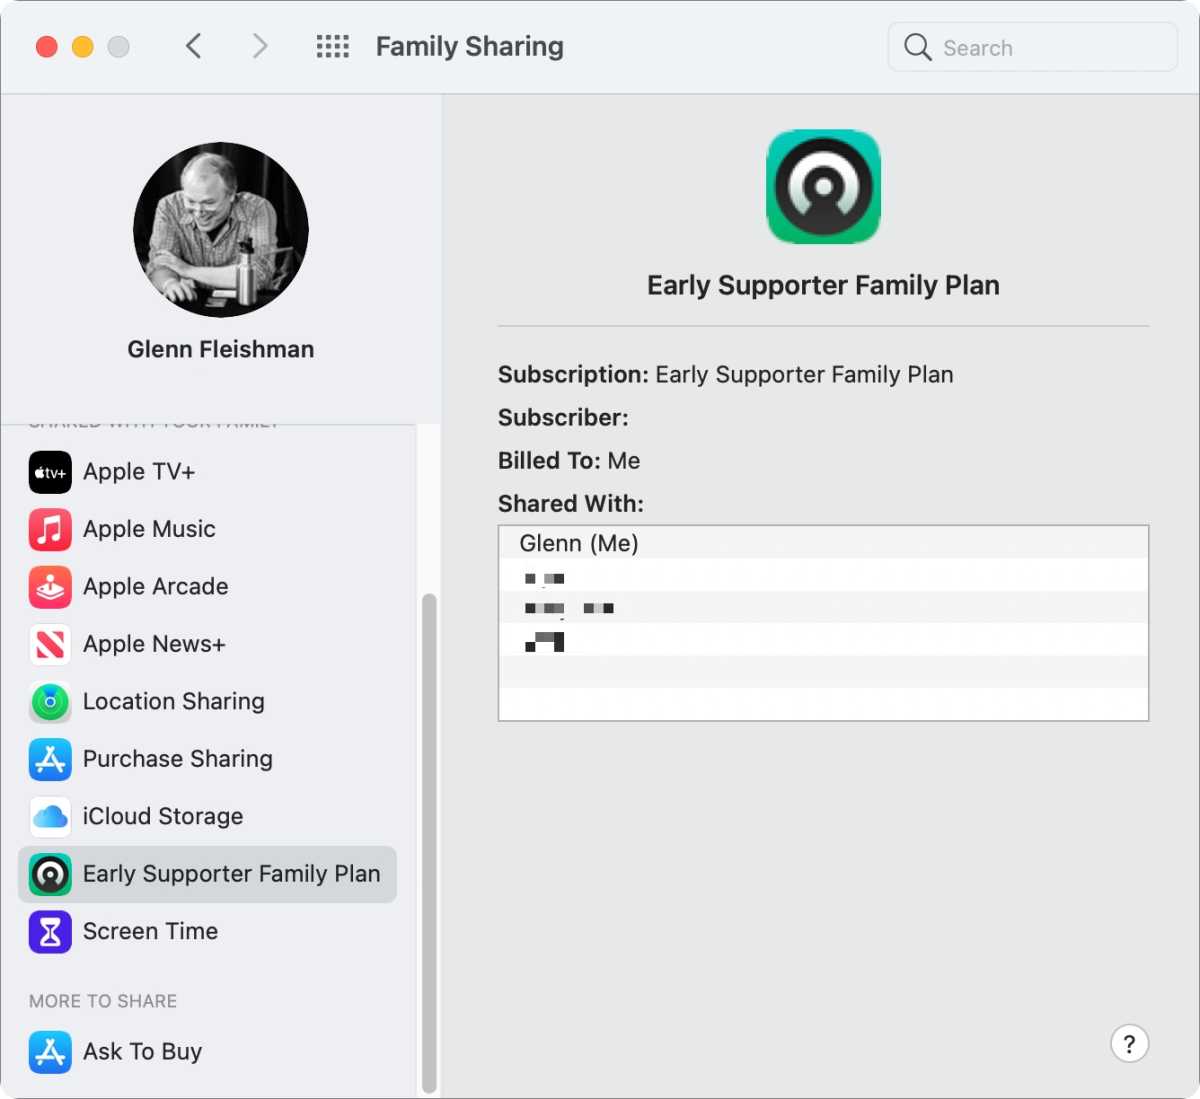Viewport: 1200px width, 1099px height.
Task: Click the search magnifying glass icon
Action: click(917, 47)
